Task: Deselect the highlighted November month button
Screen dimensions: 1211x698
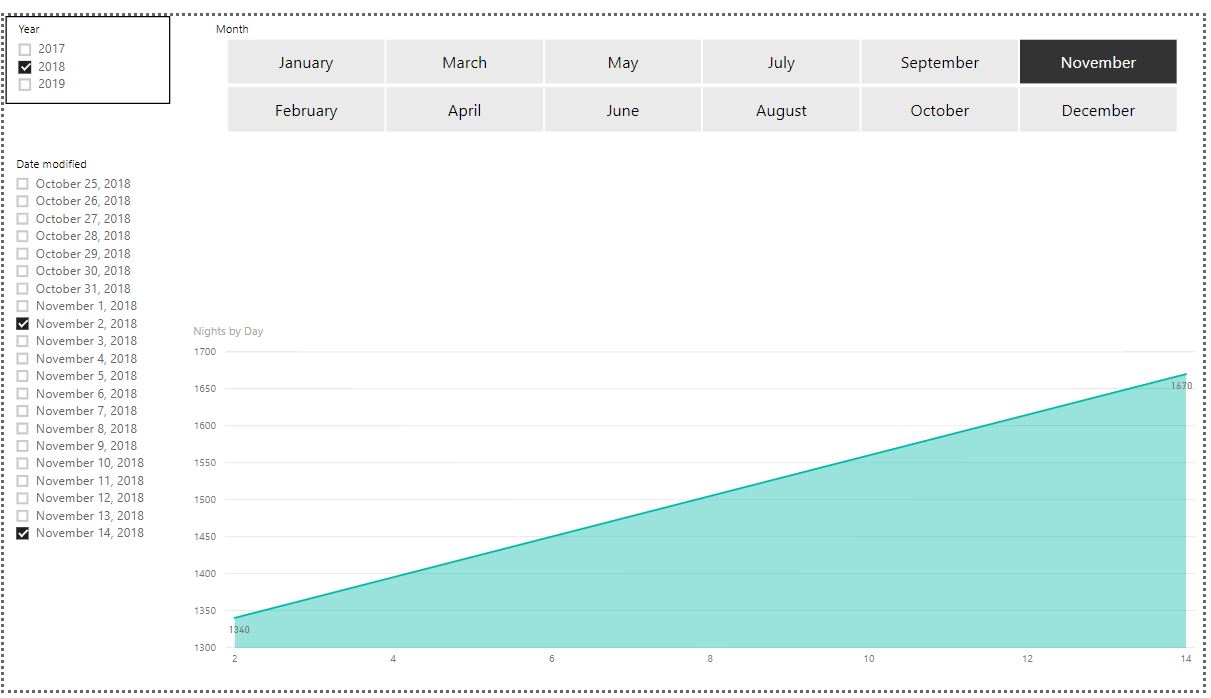Action: coord(1098,62)
